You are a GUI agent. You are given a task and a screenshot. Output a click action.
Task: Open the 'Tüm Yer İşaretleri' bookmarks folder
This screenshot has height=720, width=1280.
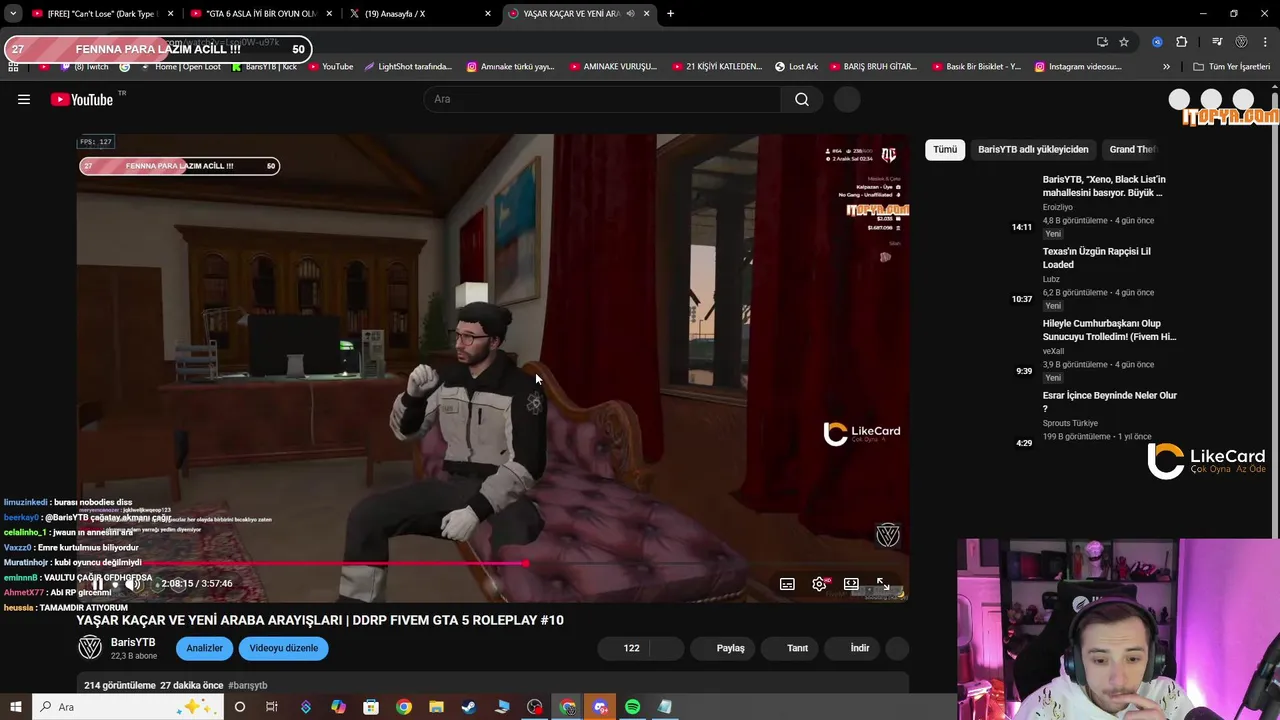(1232, 67)
